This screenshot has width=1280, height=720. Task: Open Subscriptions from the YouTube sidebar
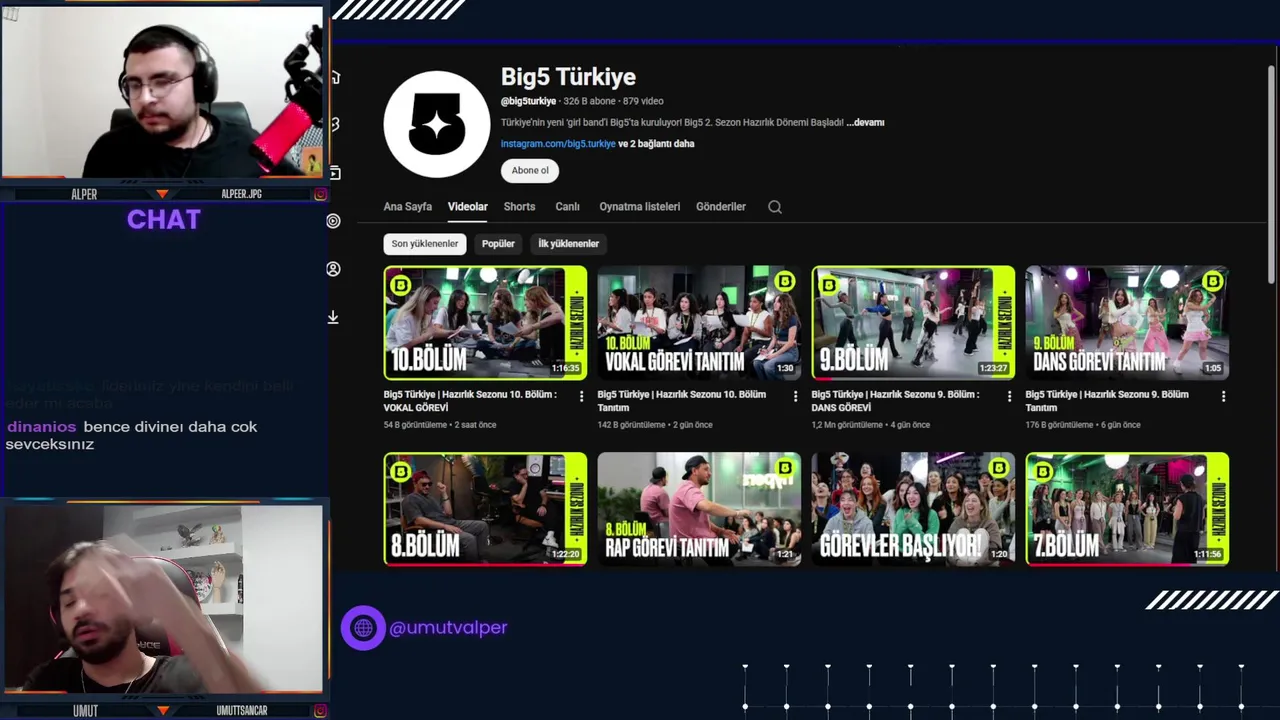[x=334, y=173]
